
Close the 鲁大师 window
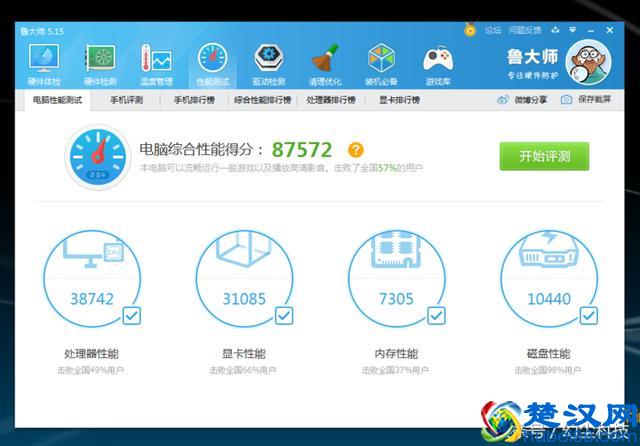tap(610, 30)
